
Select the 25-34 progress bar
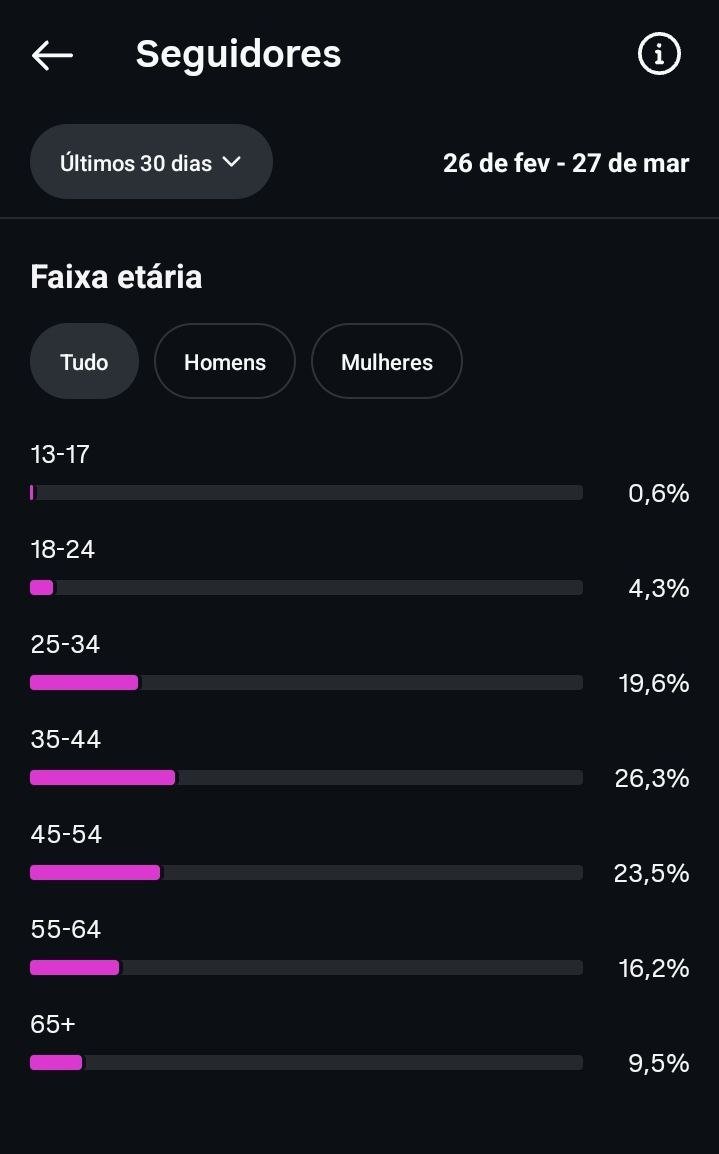[306, 683]
